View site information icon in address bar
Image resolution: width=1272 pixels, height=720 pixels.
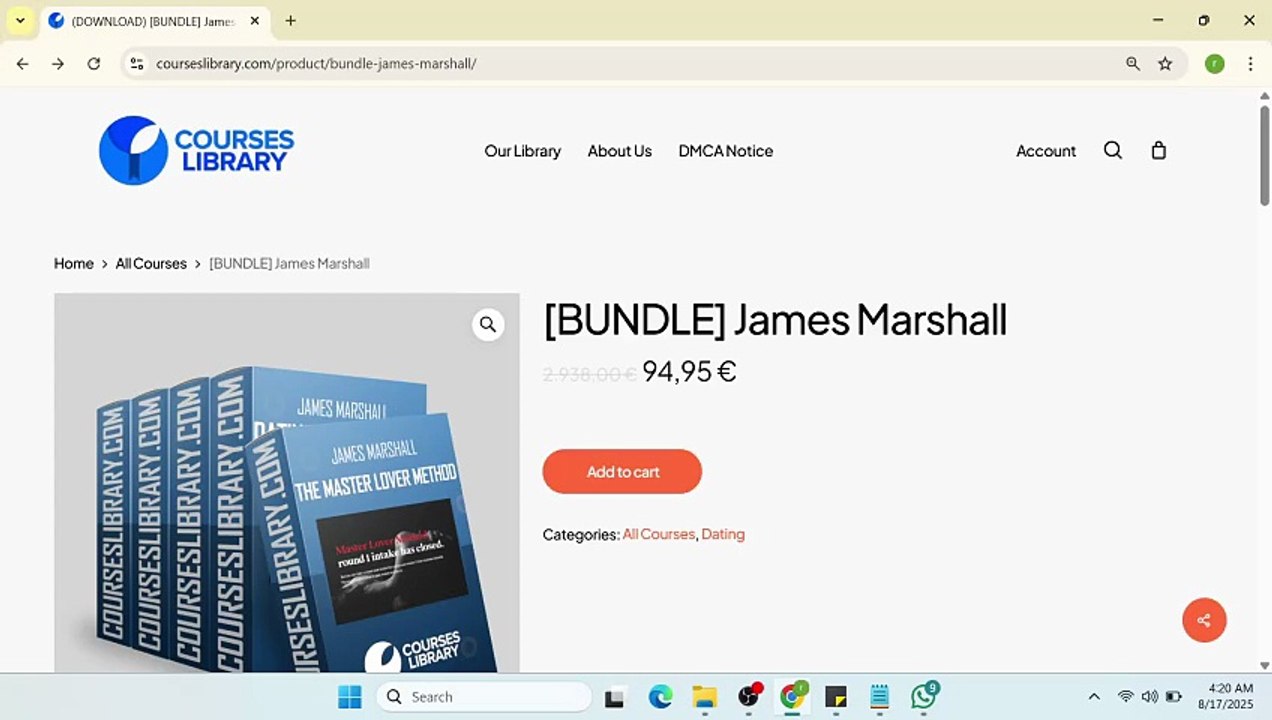point(137,63)
